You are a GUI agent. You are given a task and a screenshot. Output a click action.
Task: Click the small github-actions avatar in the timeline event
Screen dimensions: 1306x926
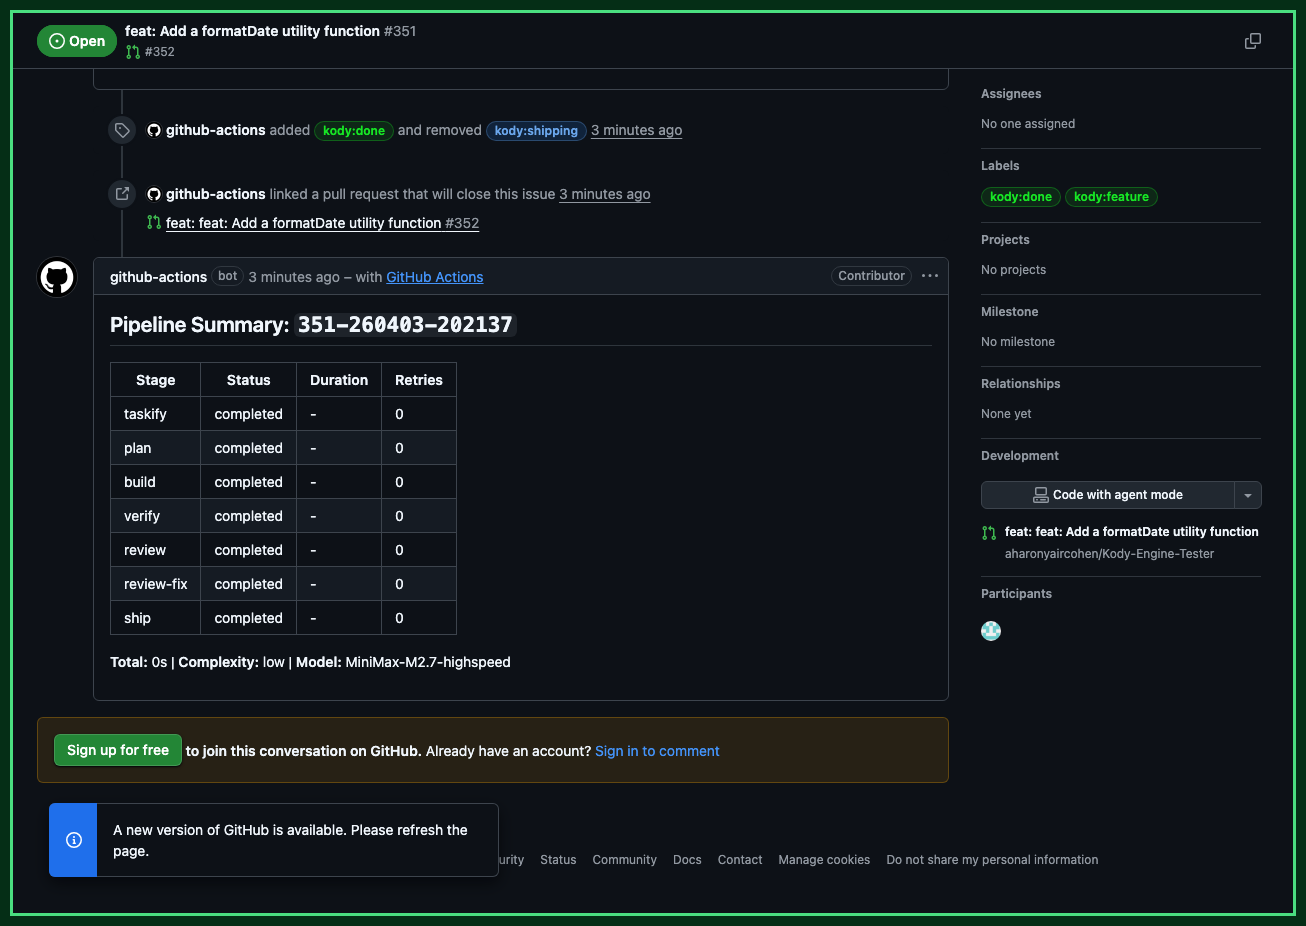pos(153,130)
